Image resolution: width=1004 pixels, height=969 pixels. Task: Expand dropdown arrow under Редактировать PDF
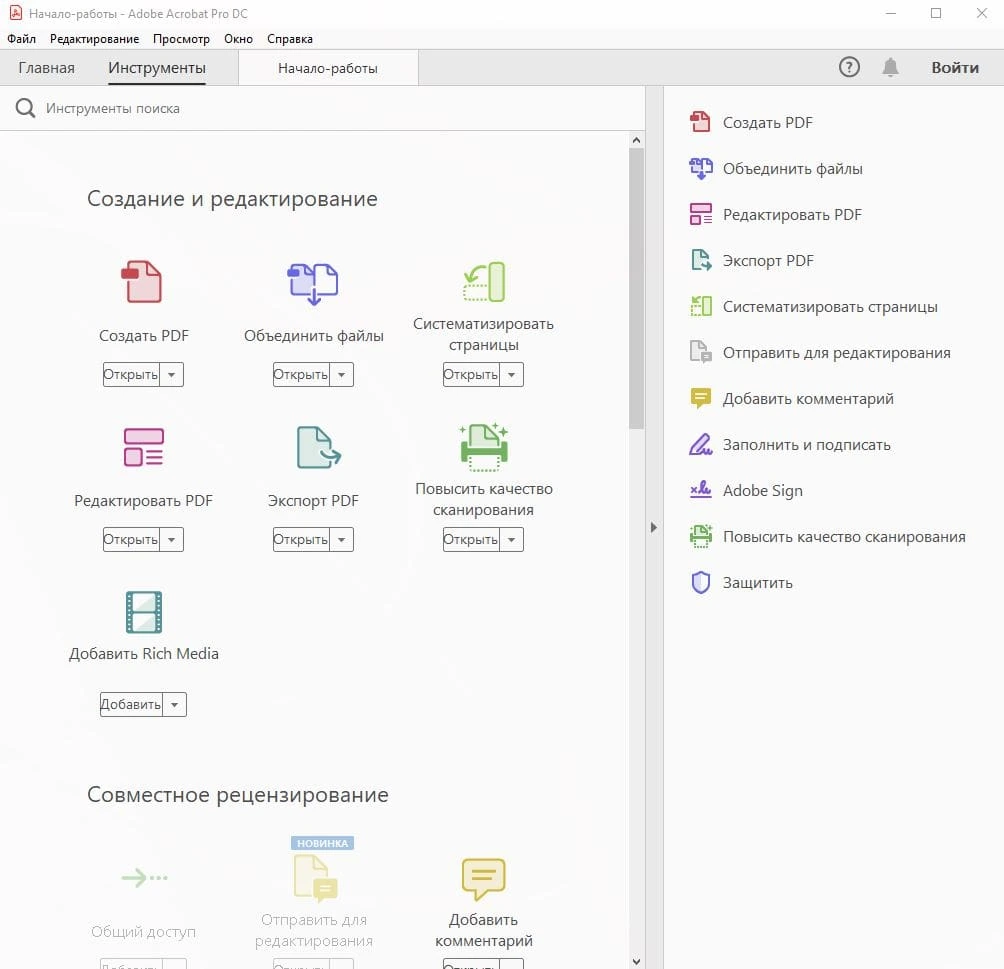tap(172, 539)
